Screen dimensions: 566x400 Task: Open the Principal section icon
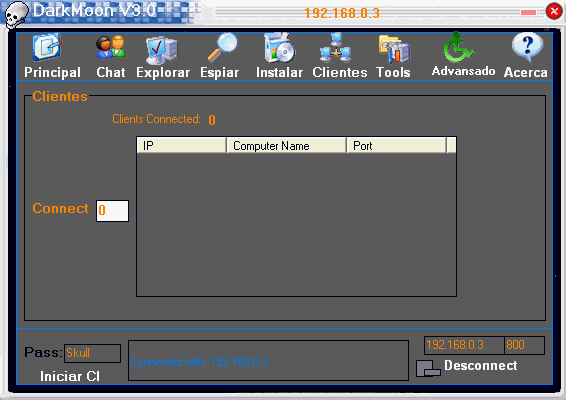(47, 47)
